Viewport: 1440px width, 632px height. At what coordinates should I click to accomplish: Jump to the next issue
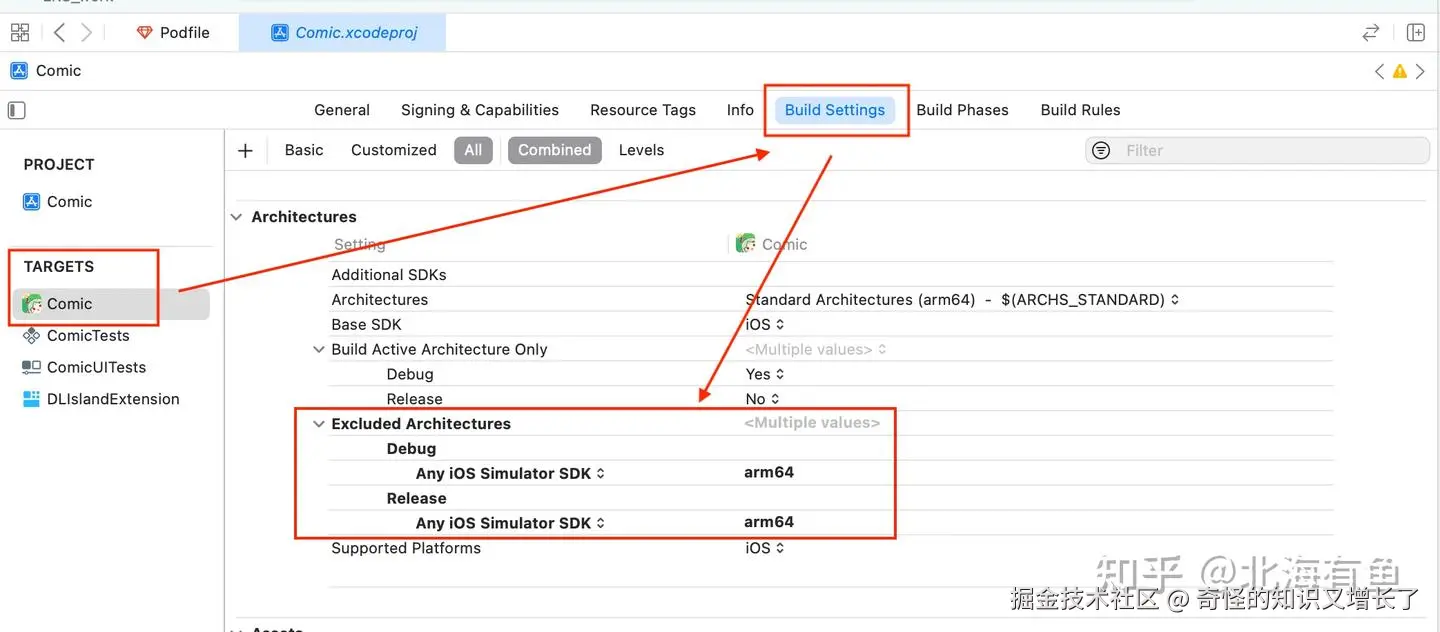pyautogui.click(x=1420, y=71)
